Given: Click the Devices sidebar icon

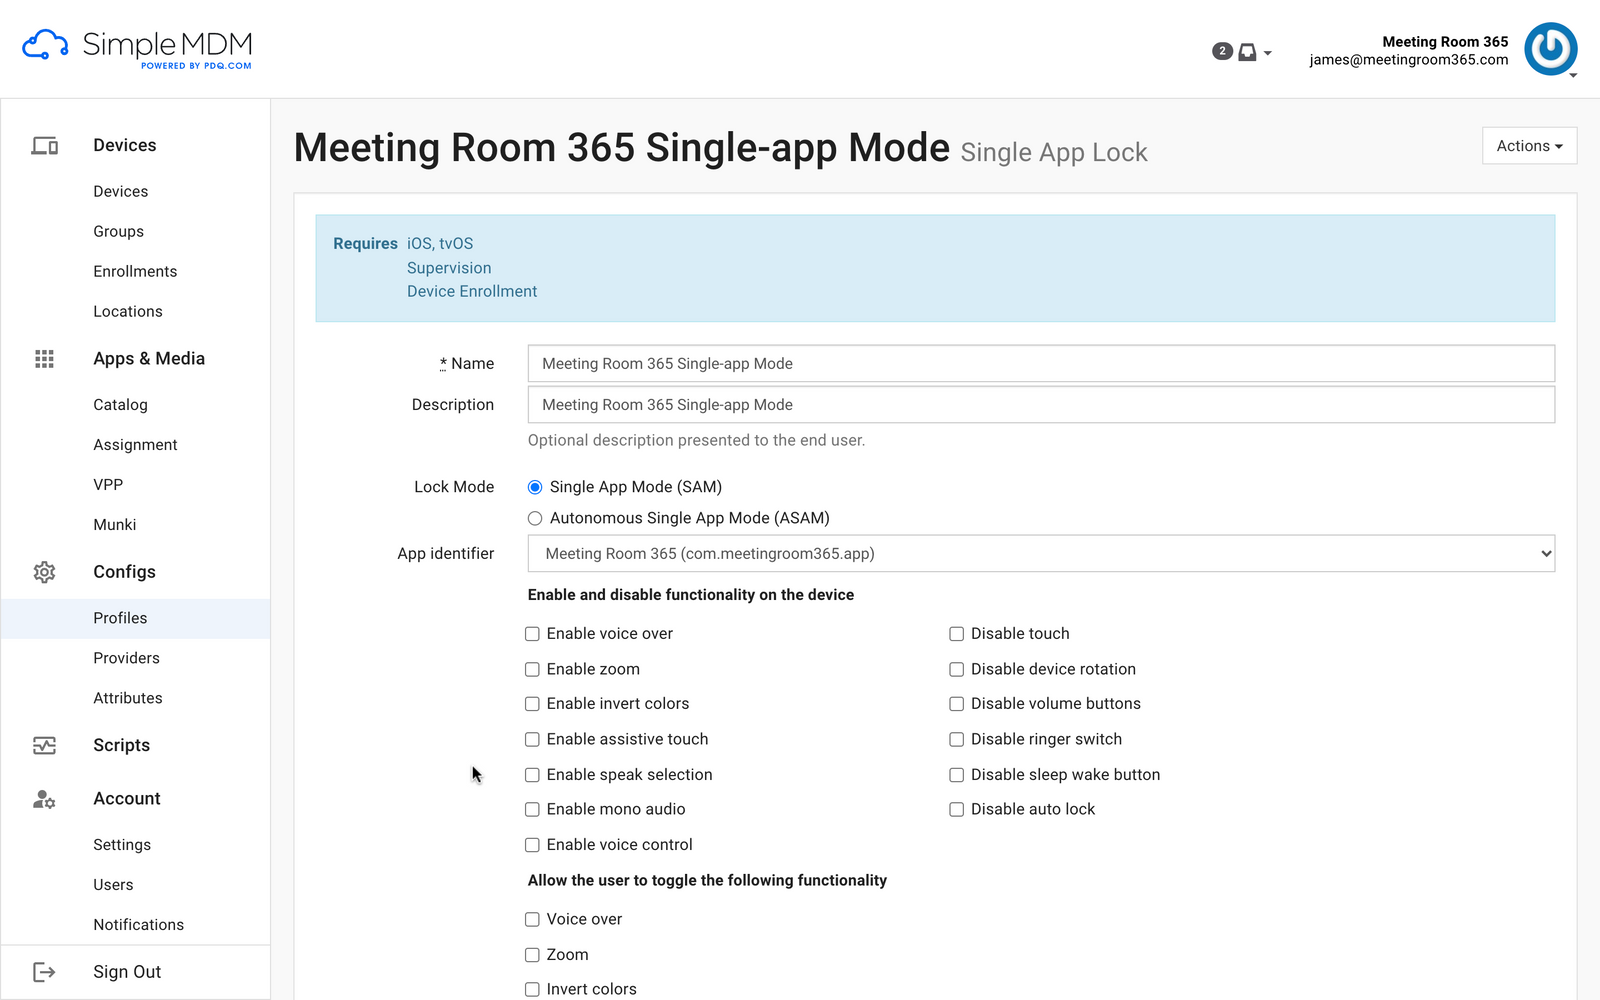Looking at the screenshot, I should pos(44,145).
